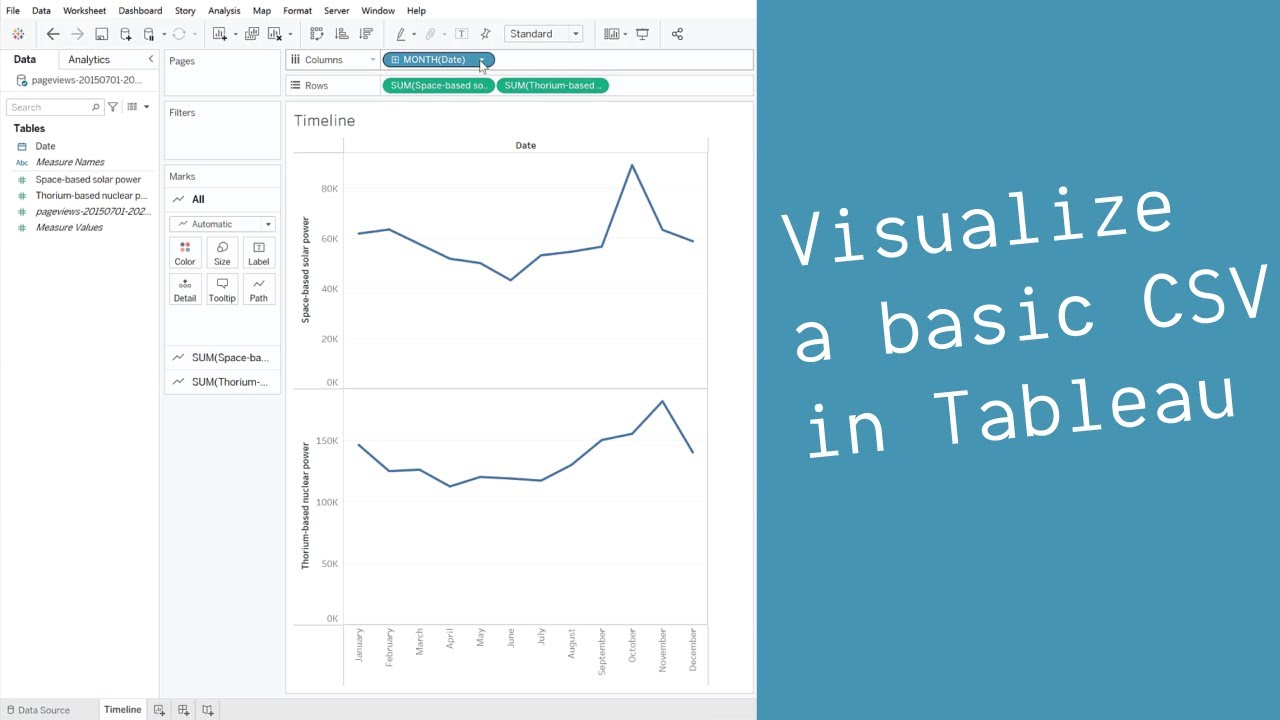This screenshot has height=720, width=1280.
Task: Open the Pause Auto Updates dropdown arrow
Action: tap(164, 34)
